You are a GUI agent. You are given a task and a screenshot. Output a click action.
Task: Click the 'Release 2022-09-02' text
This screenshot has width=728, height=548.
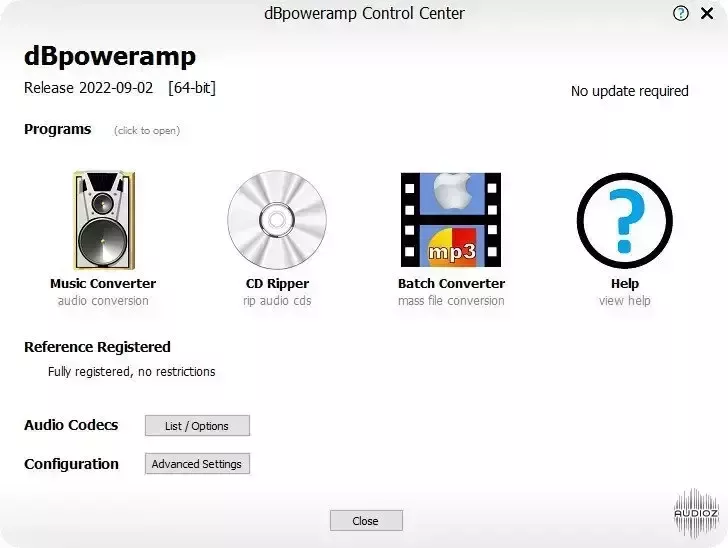88,88
